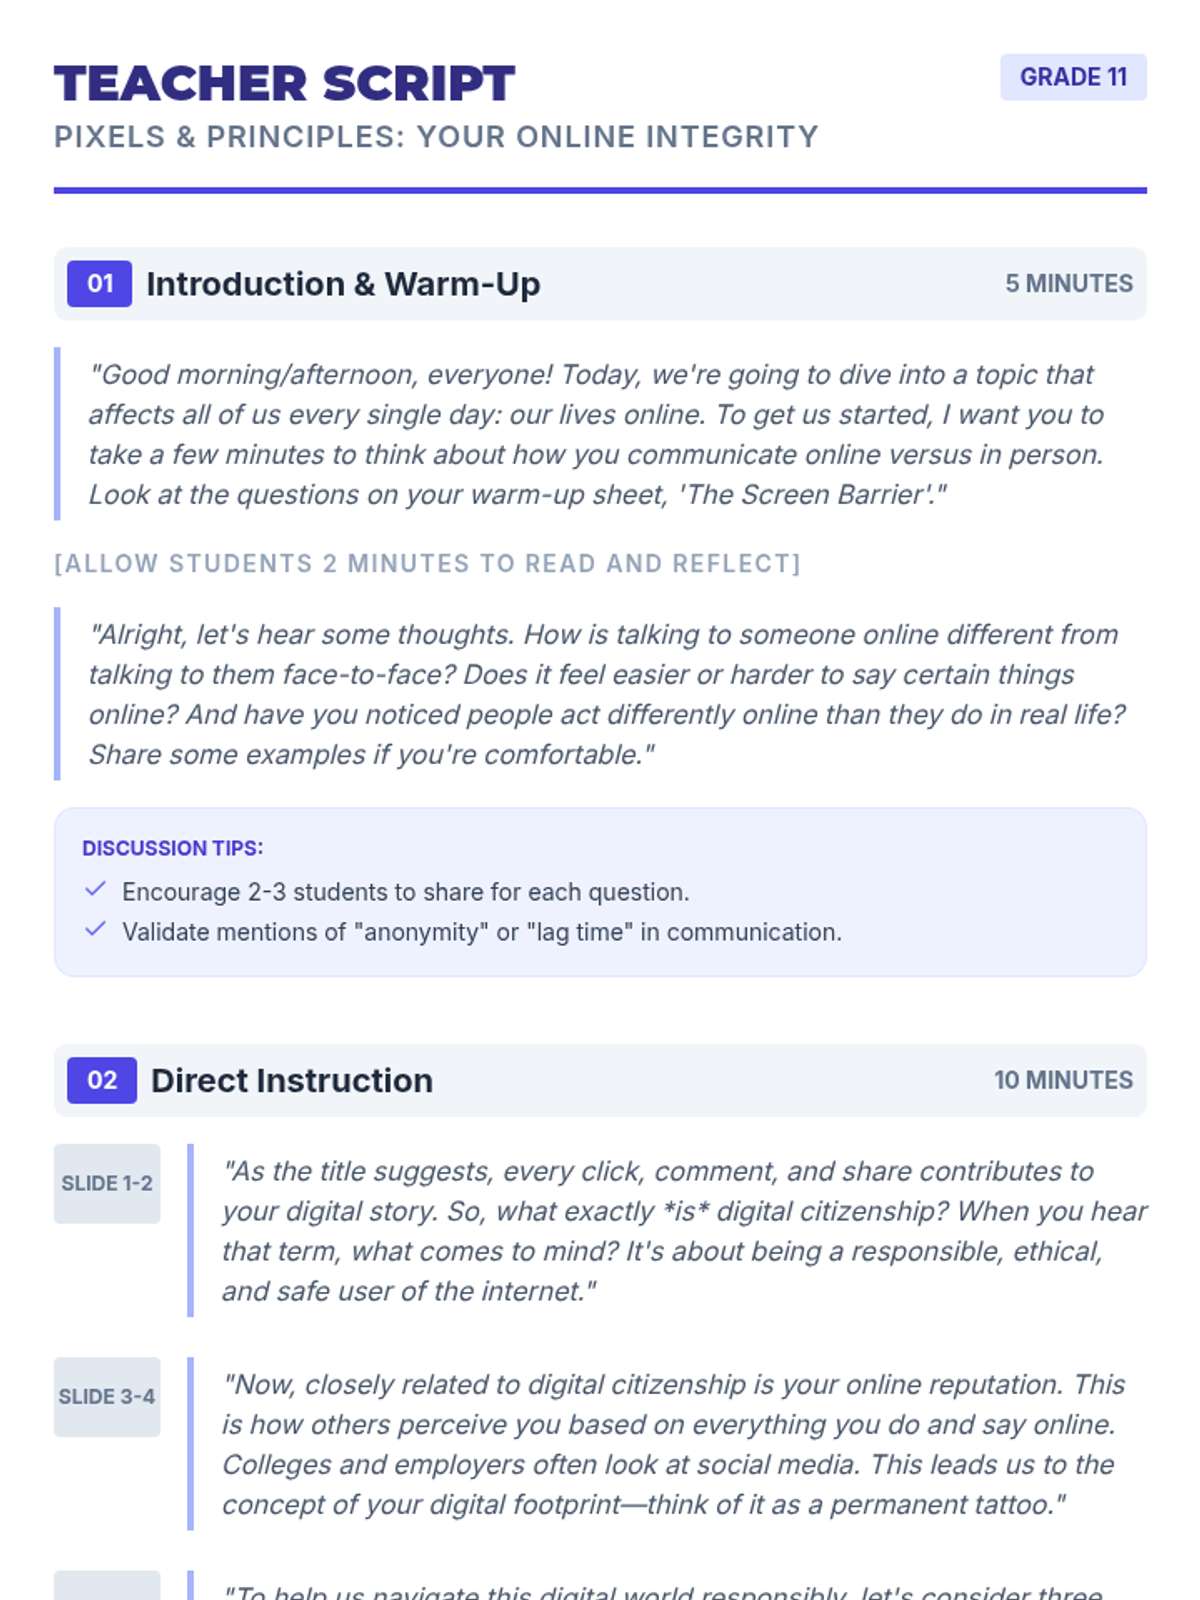Click the online reputation script paragraph
Viewport: 1200px width, 1600px height.
(672, 1444)
